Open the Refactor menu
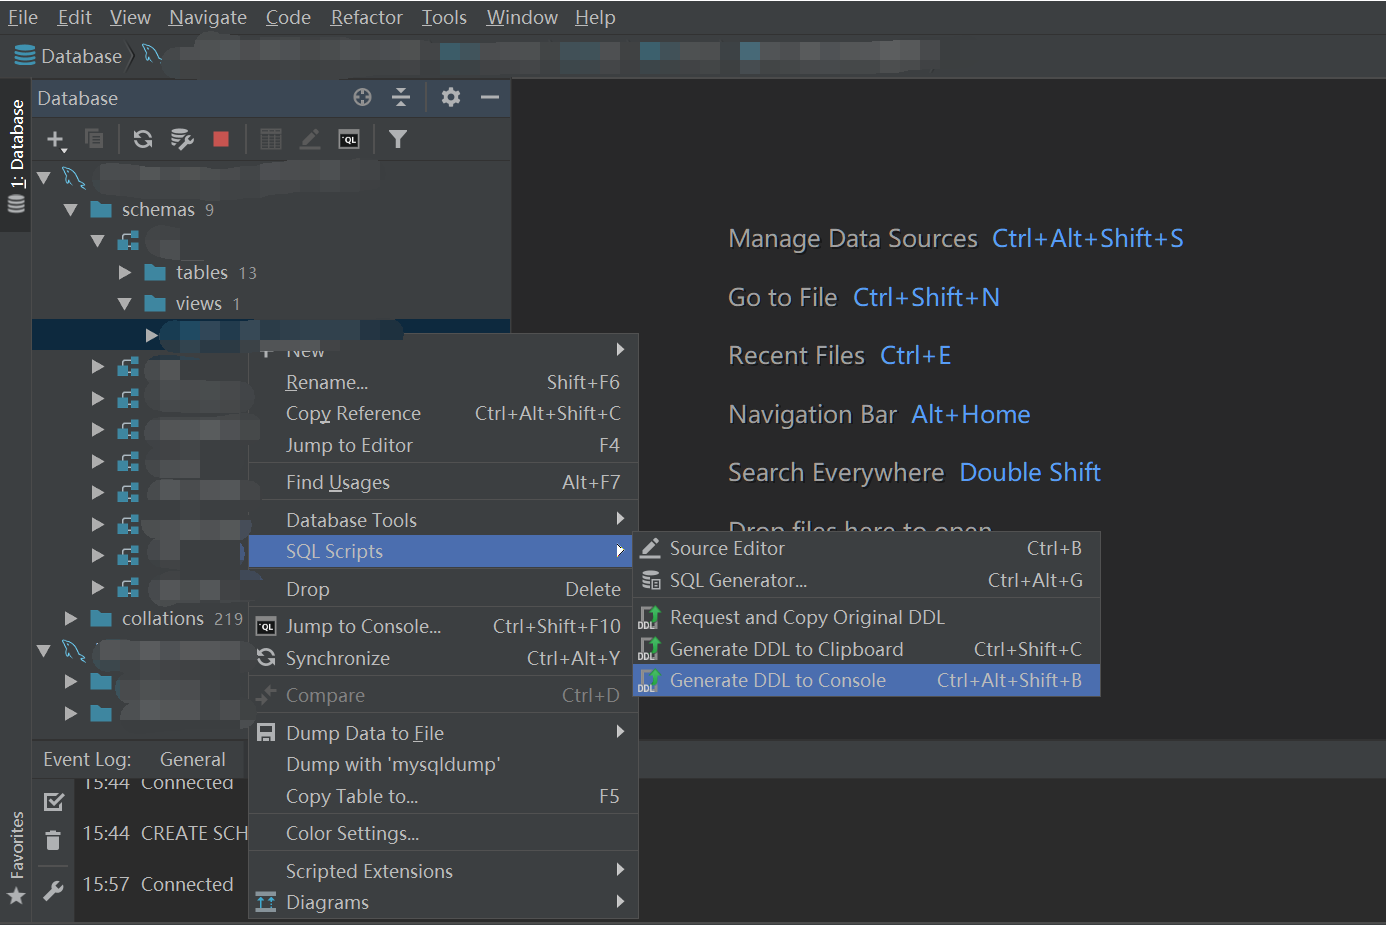 click(x=367, y=17)
